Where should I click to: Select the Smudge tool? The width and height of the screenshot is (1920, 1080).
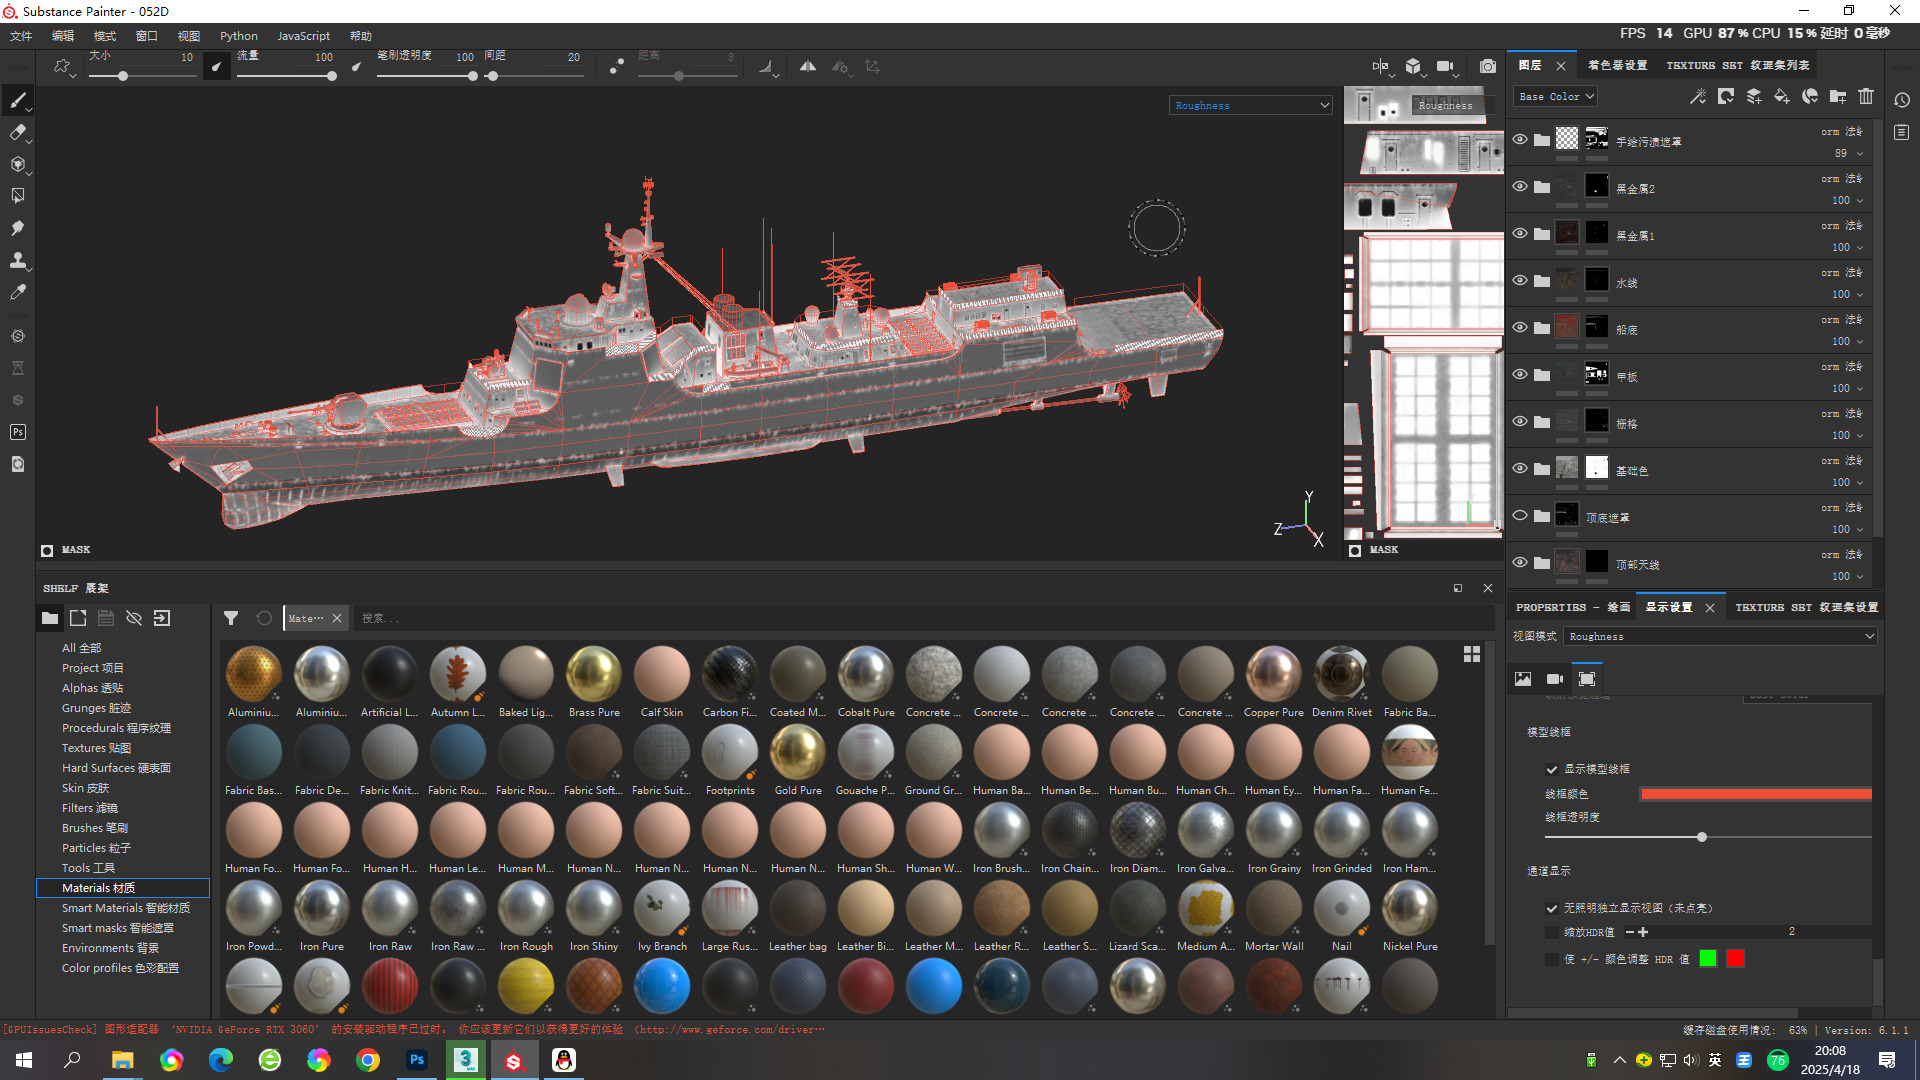click(17, 228)
